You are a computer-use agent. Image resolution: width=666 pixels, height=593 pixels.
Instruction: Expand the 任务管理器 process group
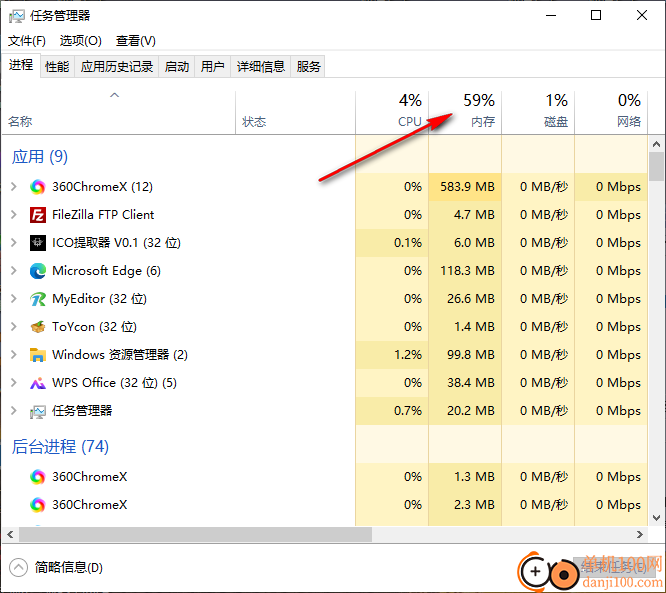[x=14, y=411]
